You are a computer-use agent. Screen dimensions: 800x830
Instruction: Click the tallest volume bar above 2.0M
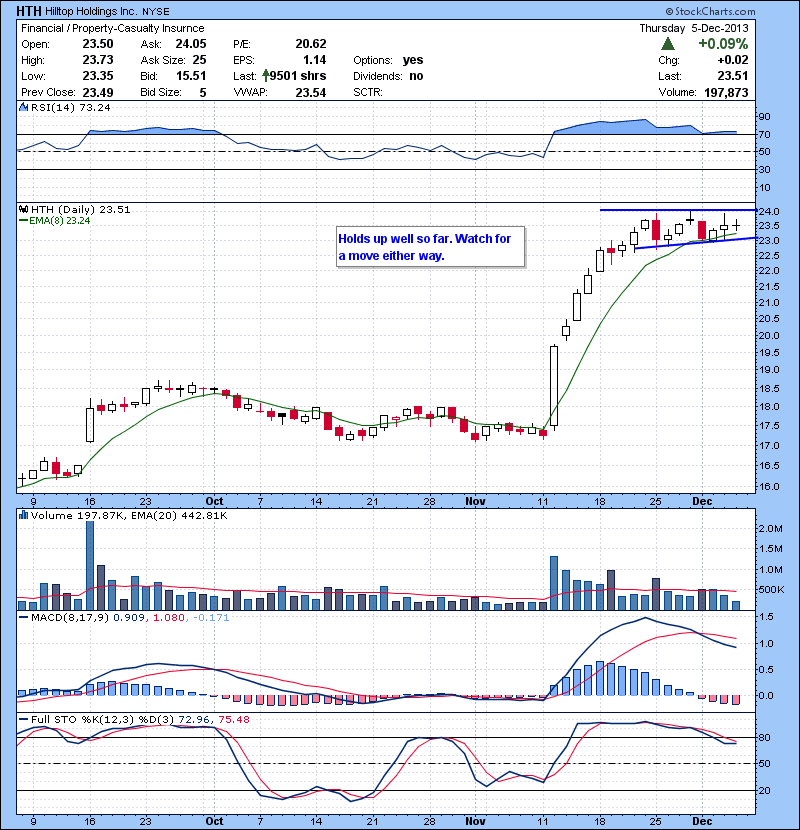tap(89, 565)
